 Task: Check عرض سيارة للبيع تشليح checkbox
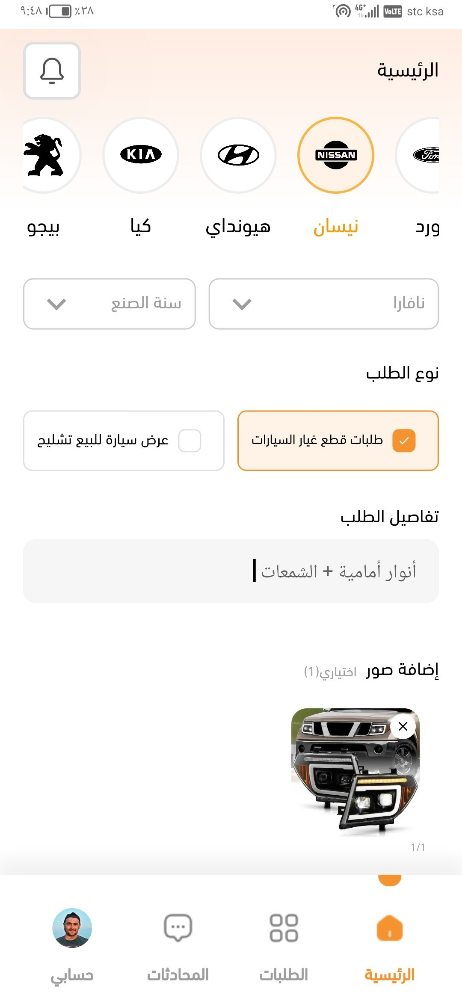coord(190,440)
